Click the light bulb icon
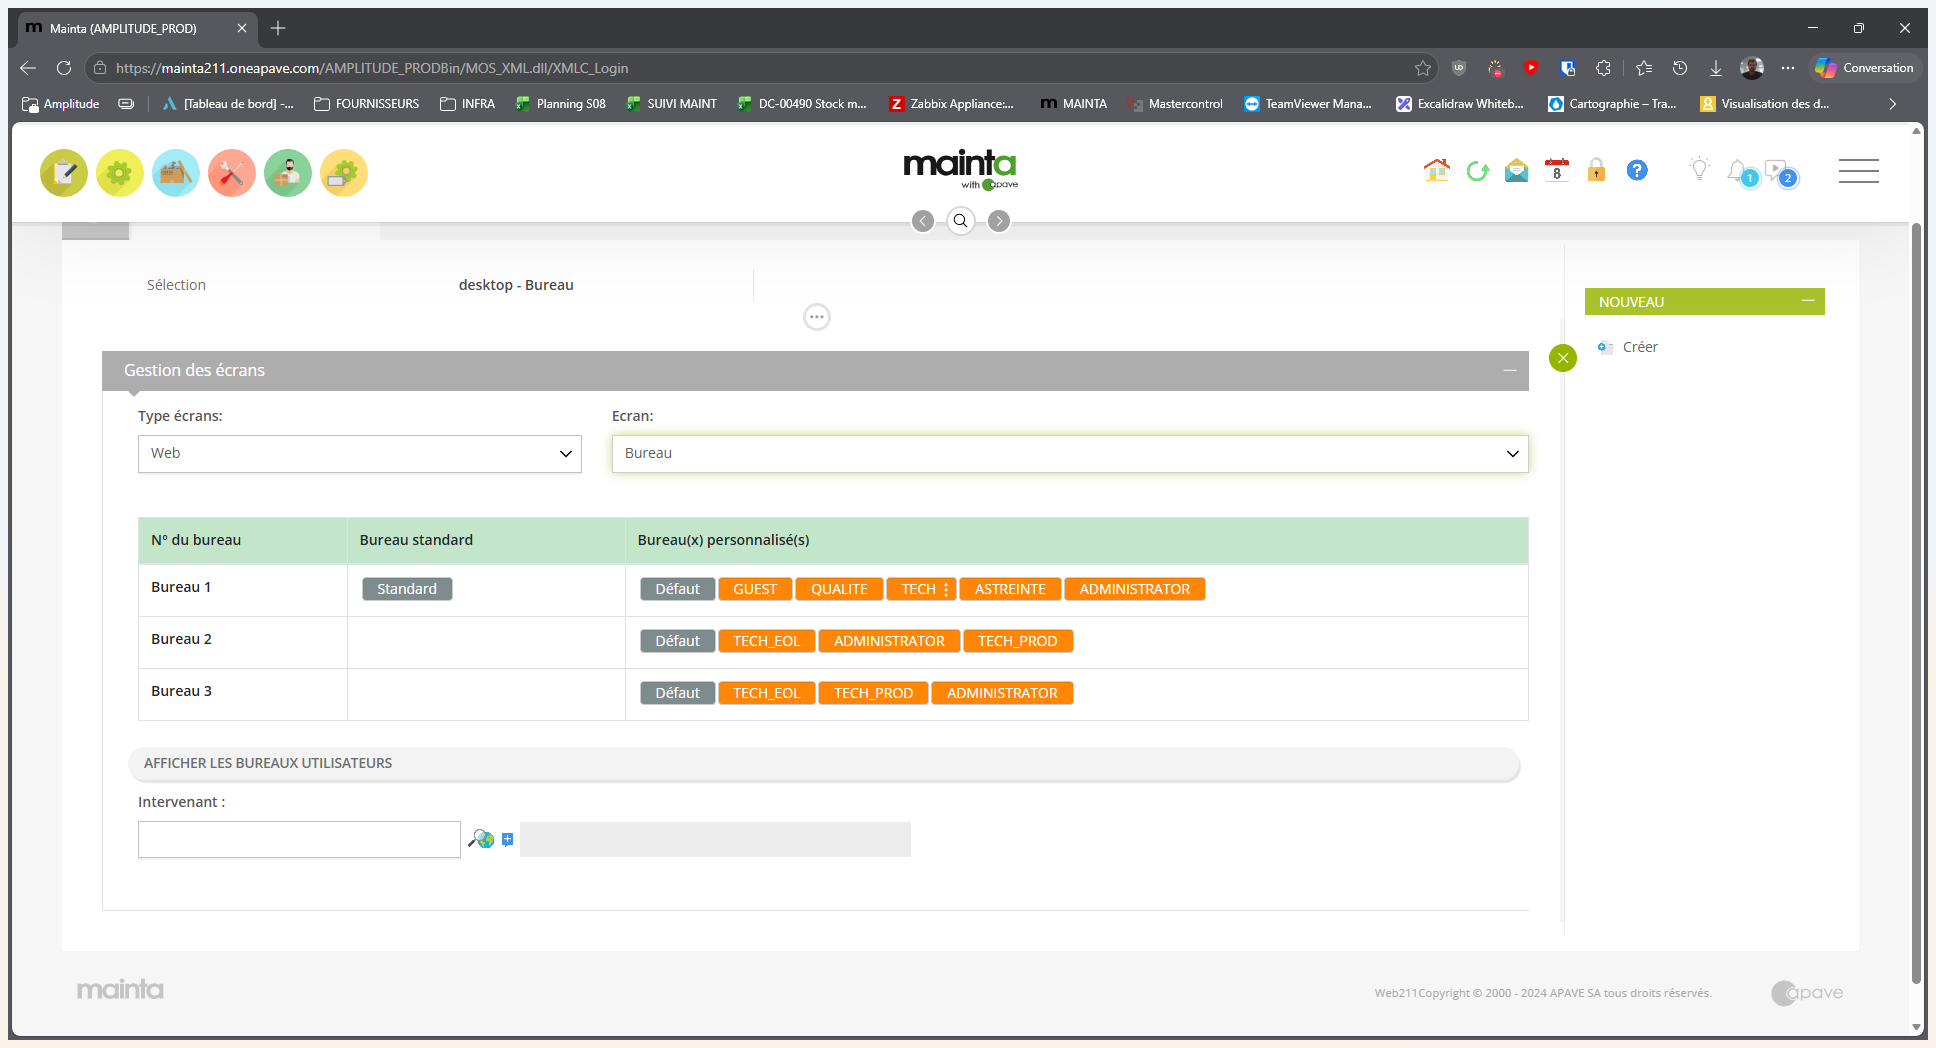The height and width of the screenshot is (1048, 1936). pyautogui.click(x=1699, y=169)
